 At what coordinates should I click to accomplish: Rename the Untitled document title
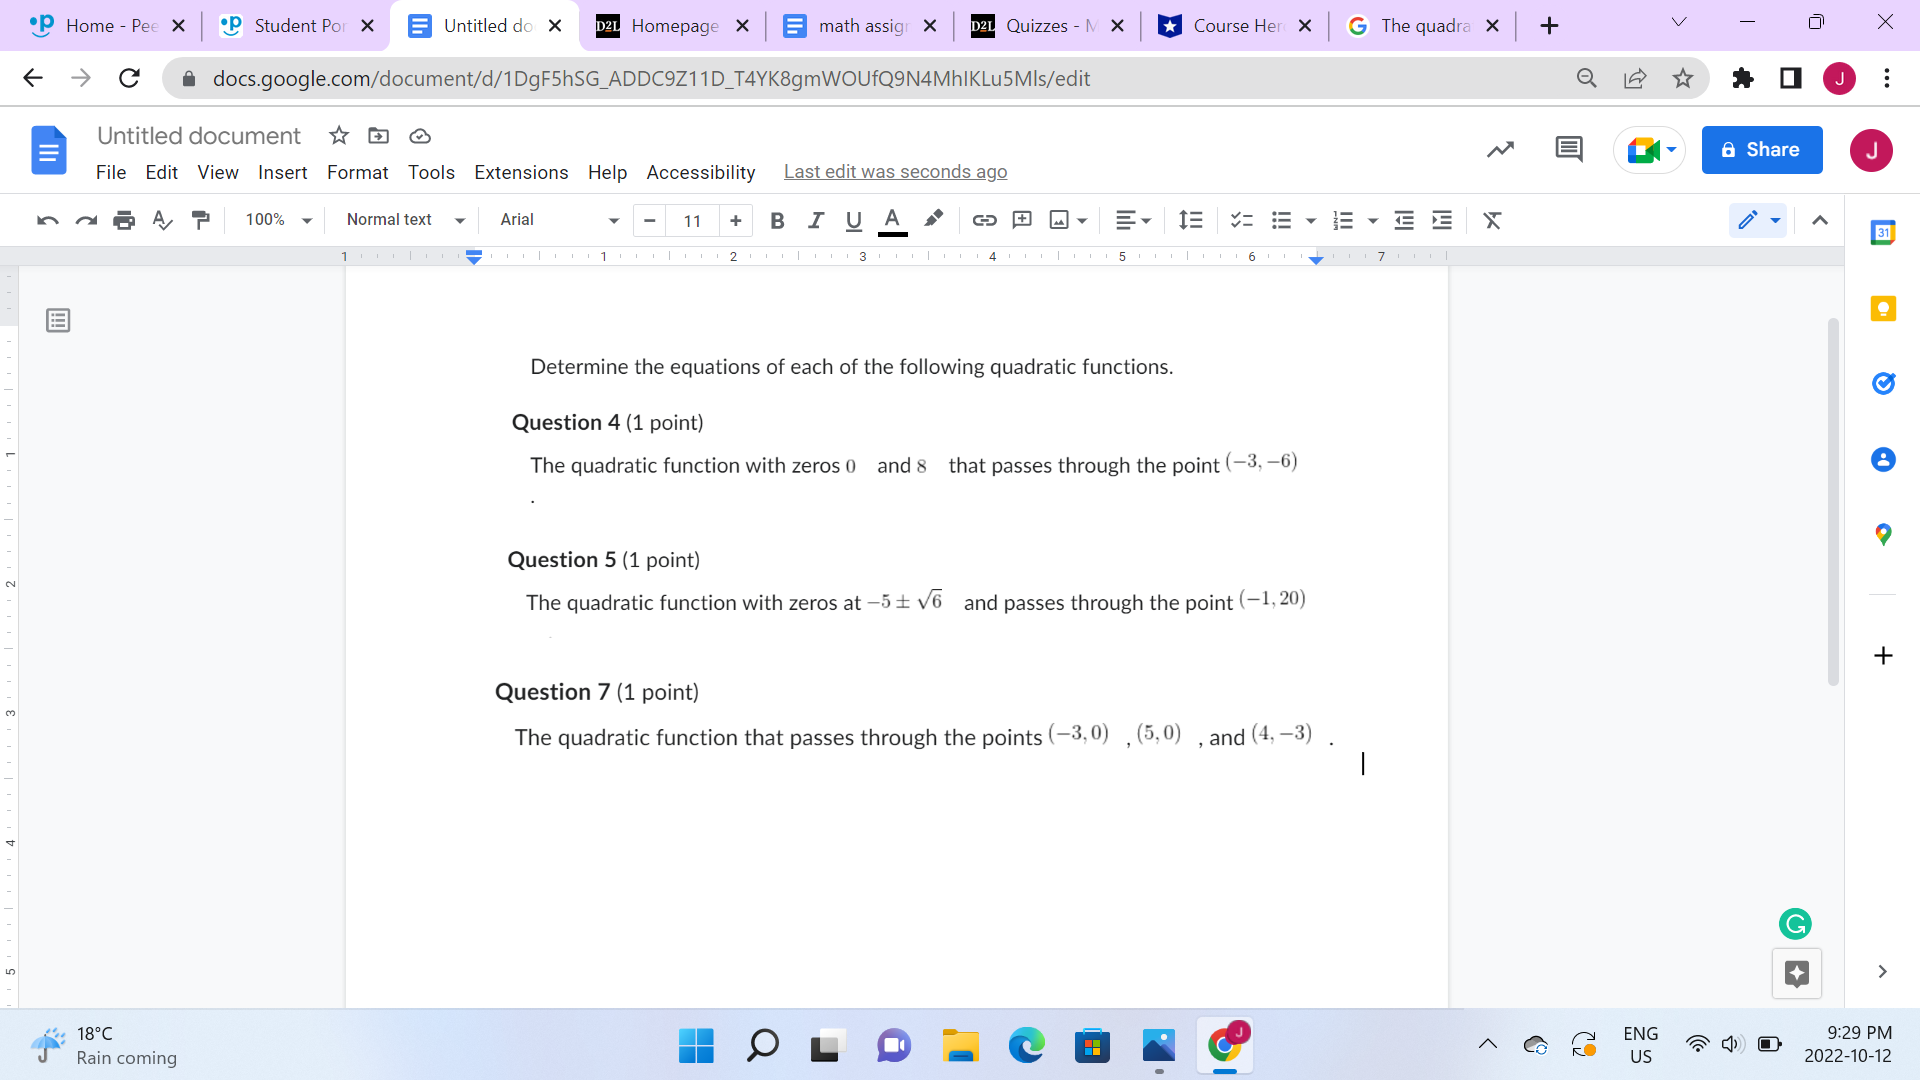tap(198, 135)
